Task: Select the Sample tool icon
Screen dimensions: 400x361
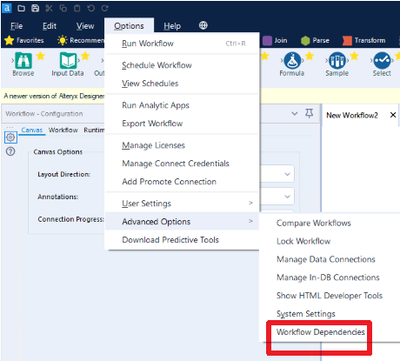Action: 337,61
